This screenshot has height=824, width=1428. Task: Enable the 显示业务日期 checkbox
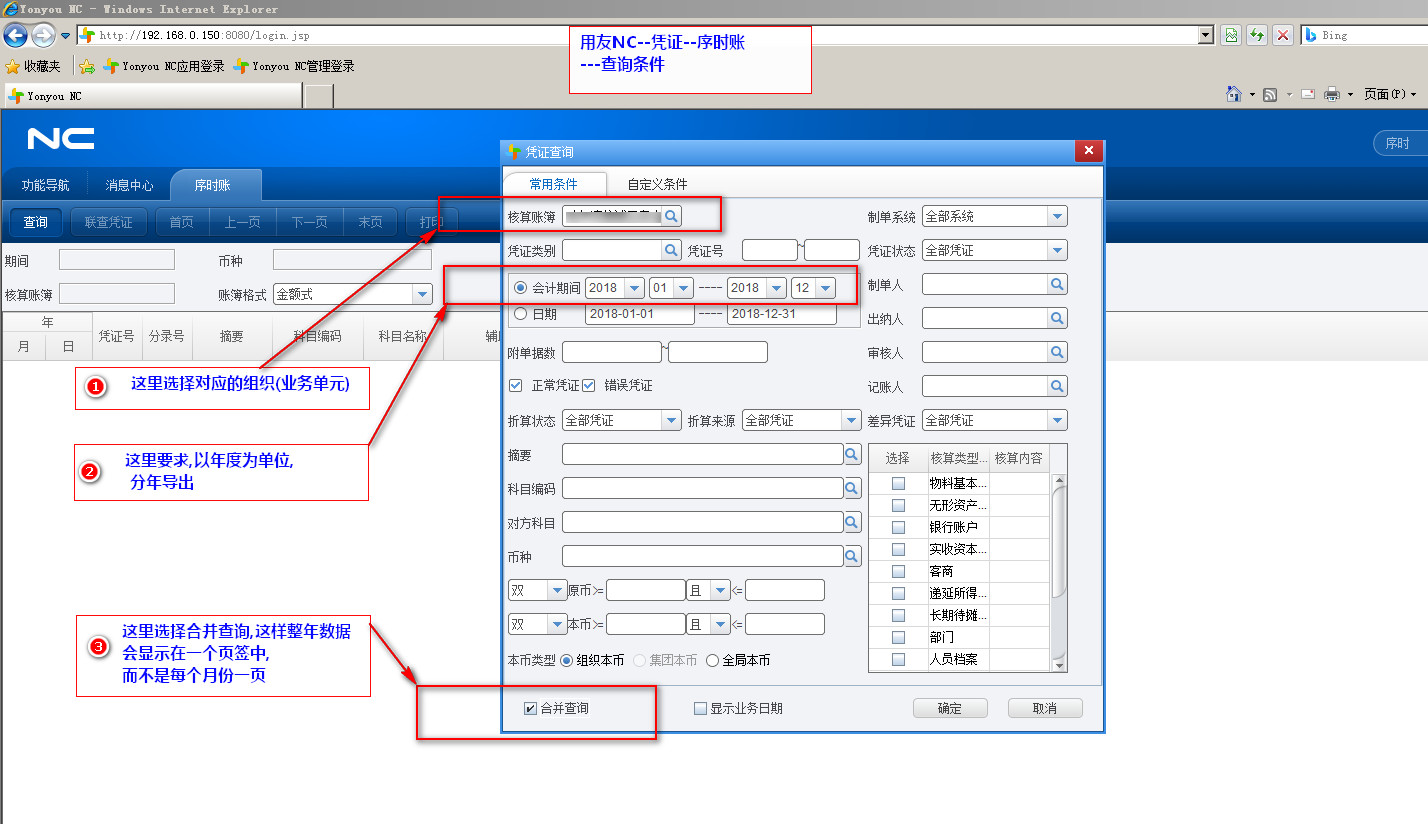[x=700, y=709]
